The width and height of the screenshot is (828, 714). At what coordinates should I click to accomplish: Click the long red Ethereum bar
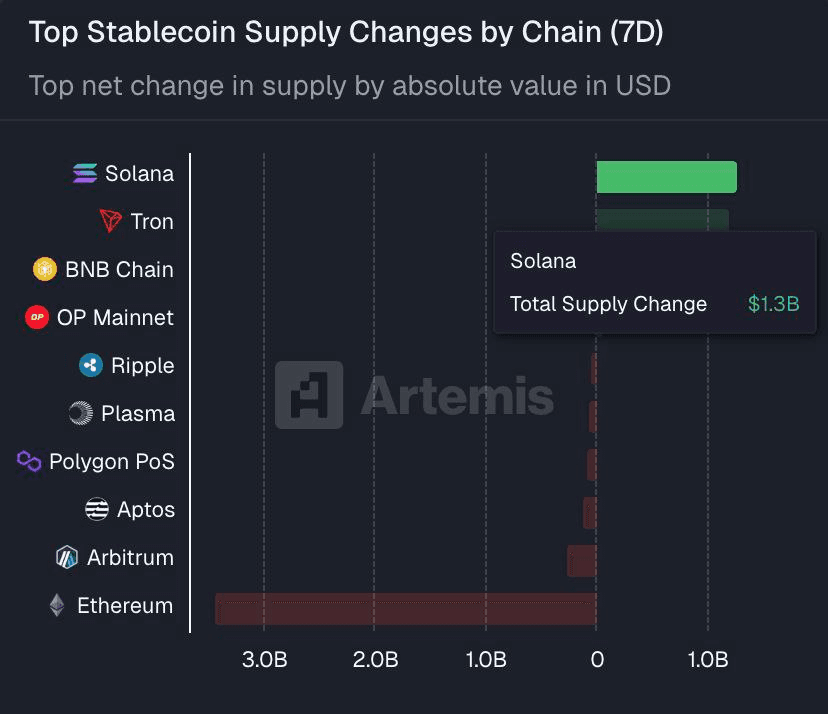click(405, 608)
